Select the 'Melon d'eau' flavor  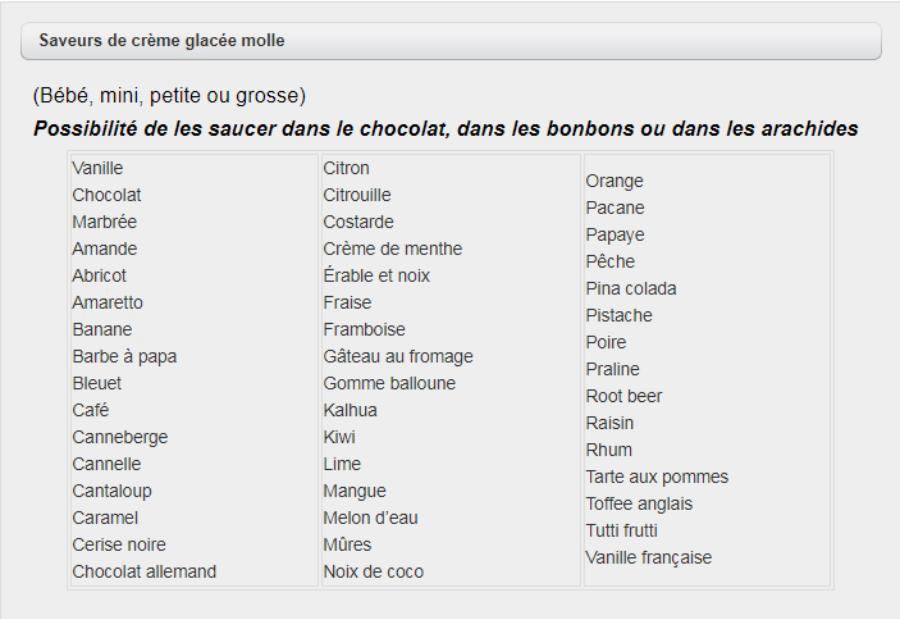(x=371, y=518)
